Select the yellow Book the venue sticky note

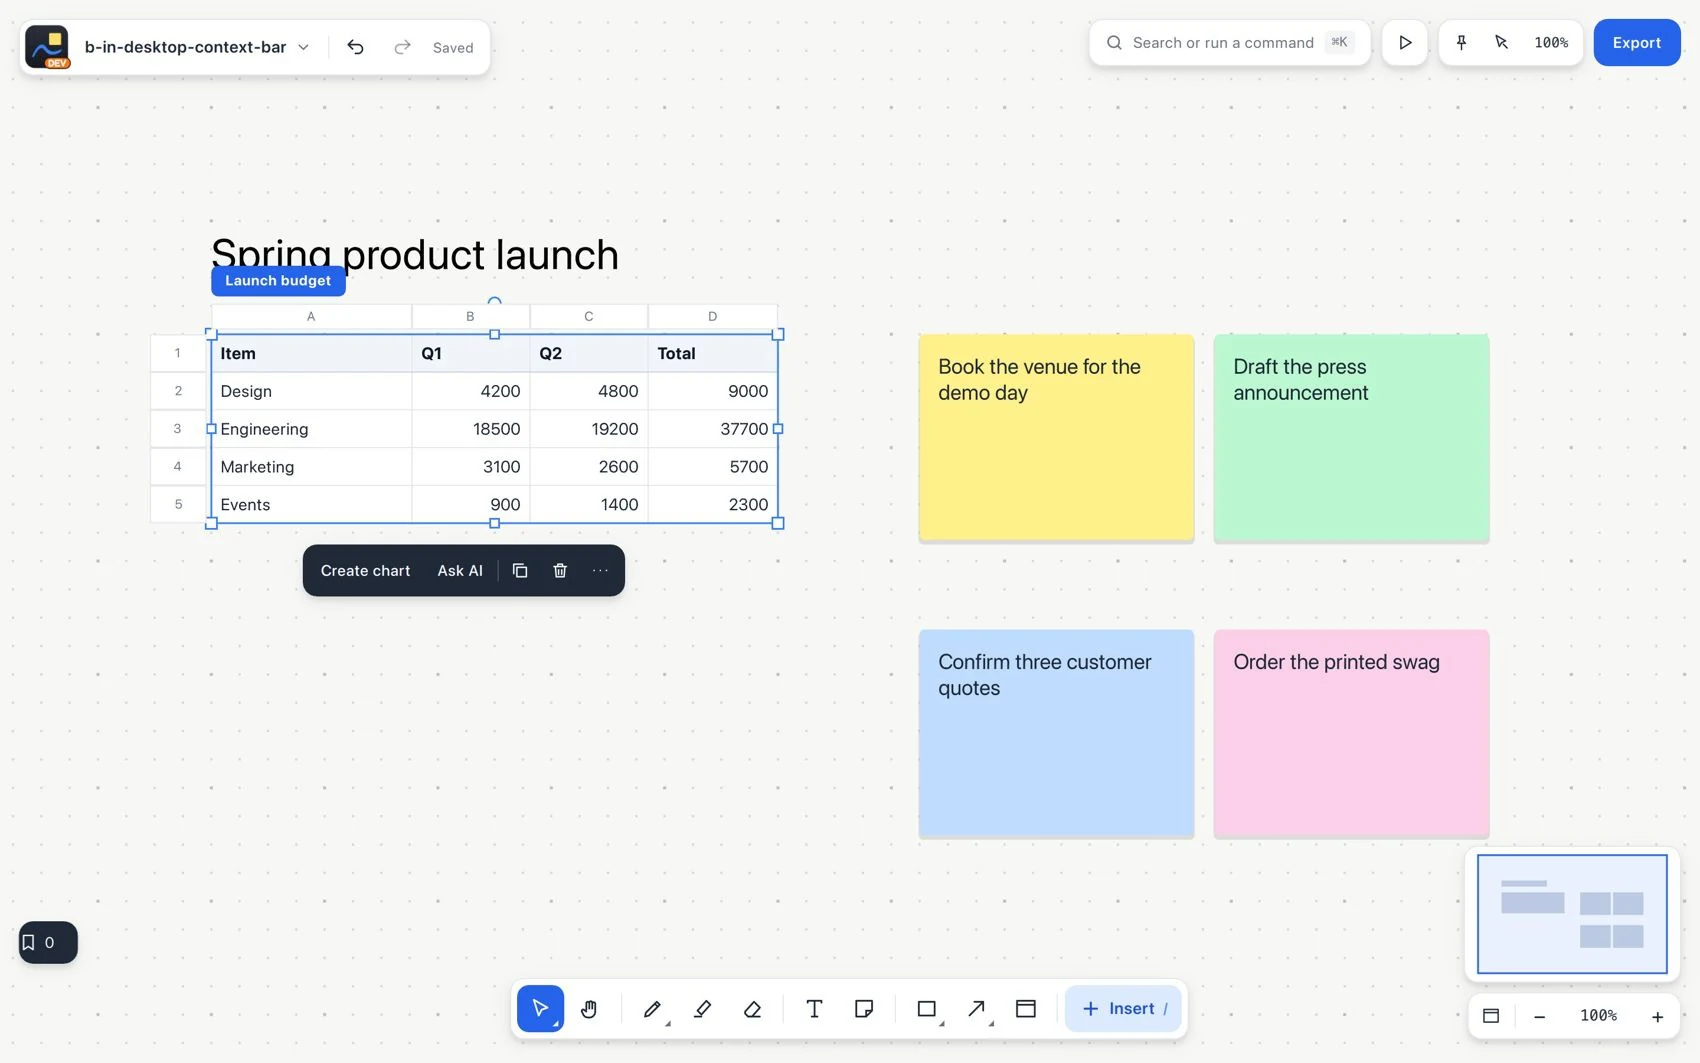pos(1056,438)
